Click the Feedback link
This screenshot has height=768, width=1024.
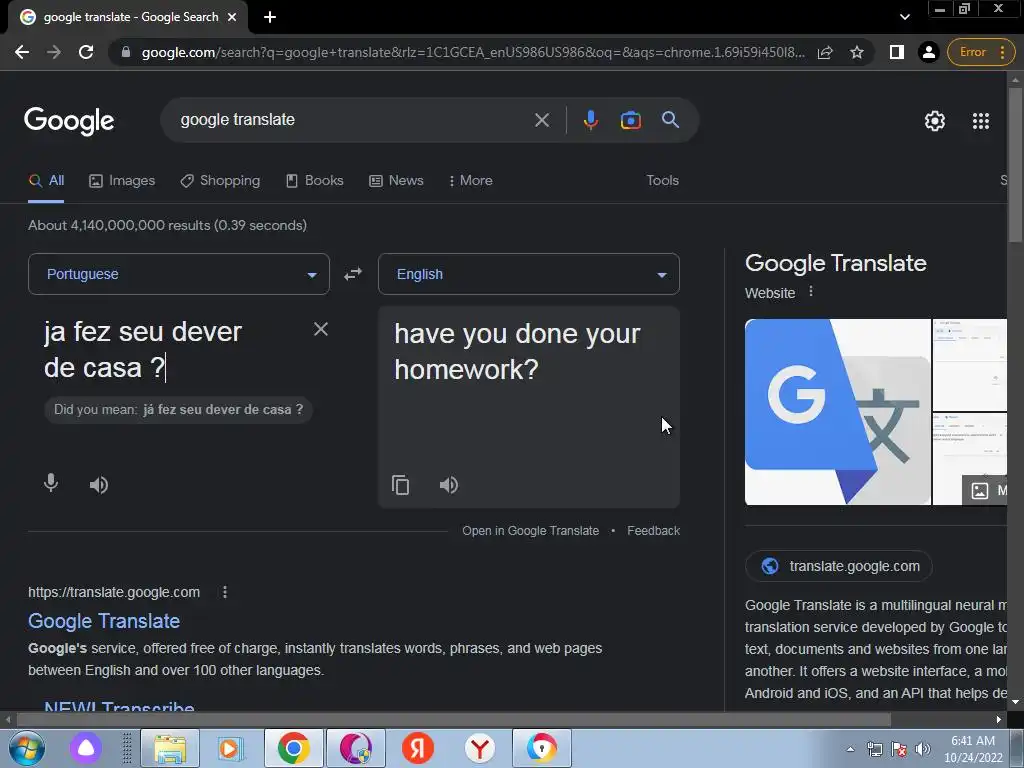[653, 531]
